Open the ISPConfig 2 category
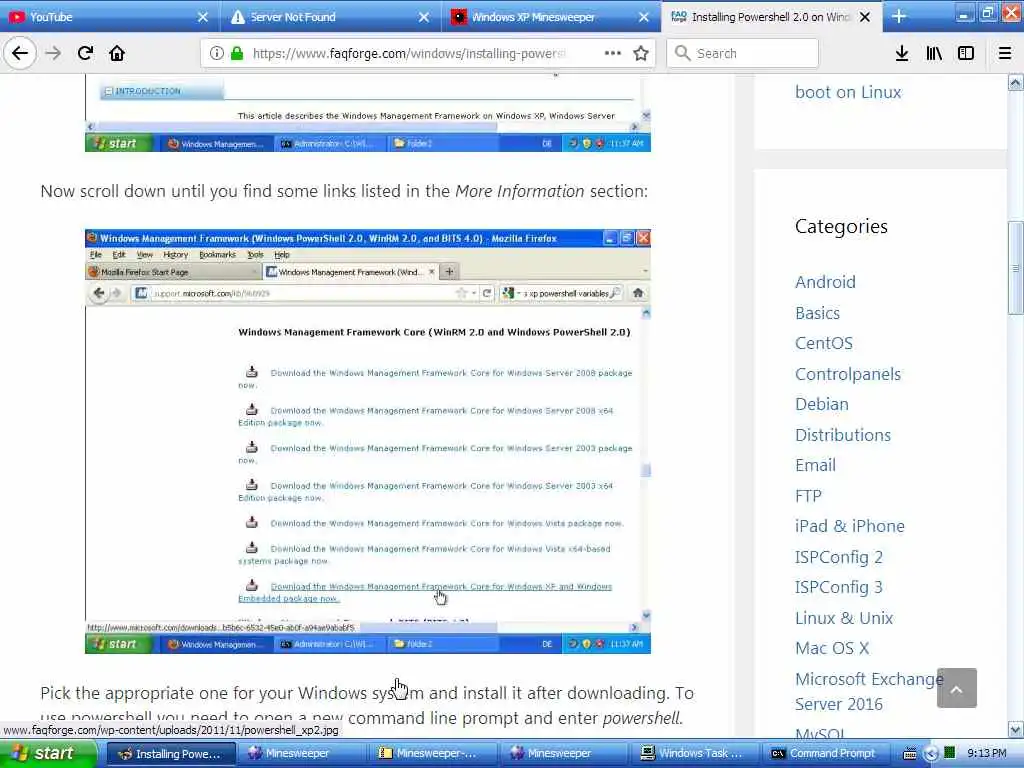 839,557
